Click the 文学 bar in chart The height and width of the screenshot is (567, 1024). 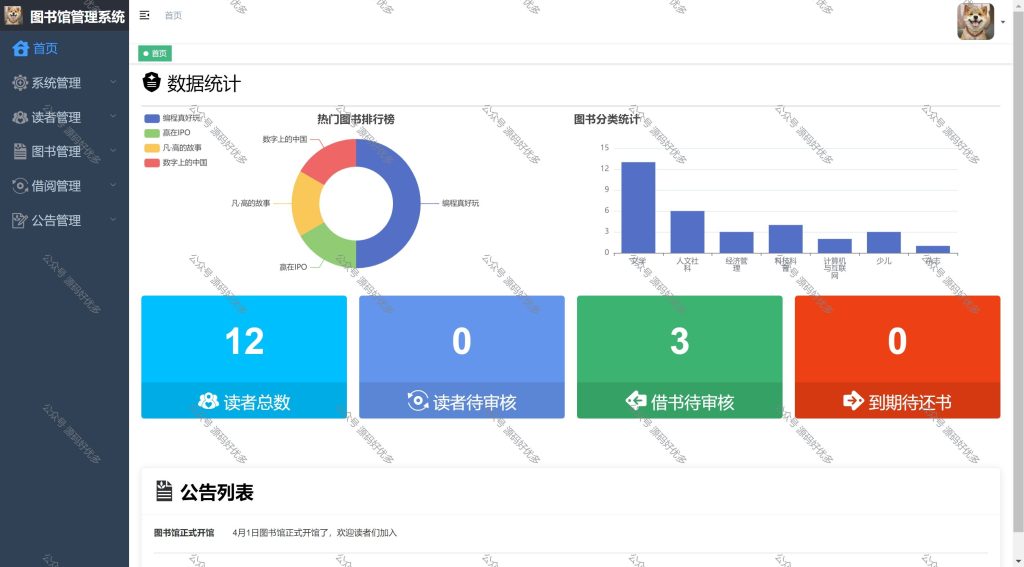point(638,208)
